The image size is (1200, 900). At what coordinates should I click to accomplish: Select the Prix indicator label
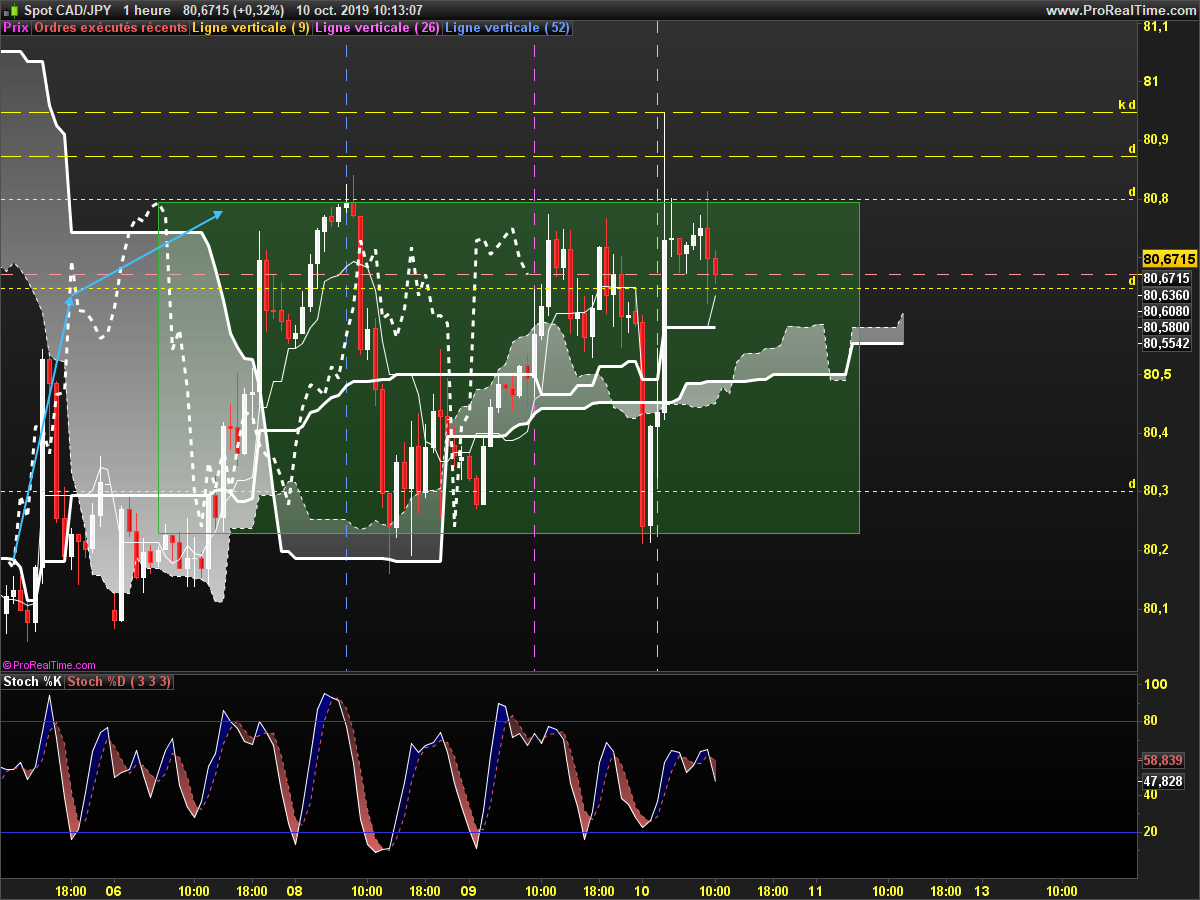point(16,28)
